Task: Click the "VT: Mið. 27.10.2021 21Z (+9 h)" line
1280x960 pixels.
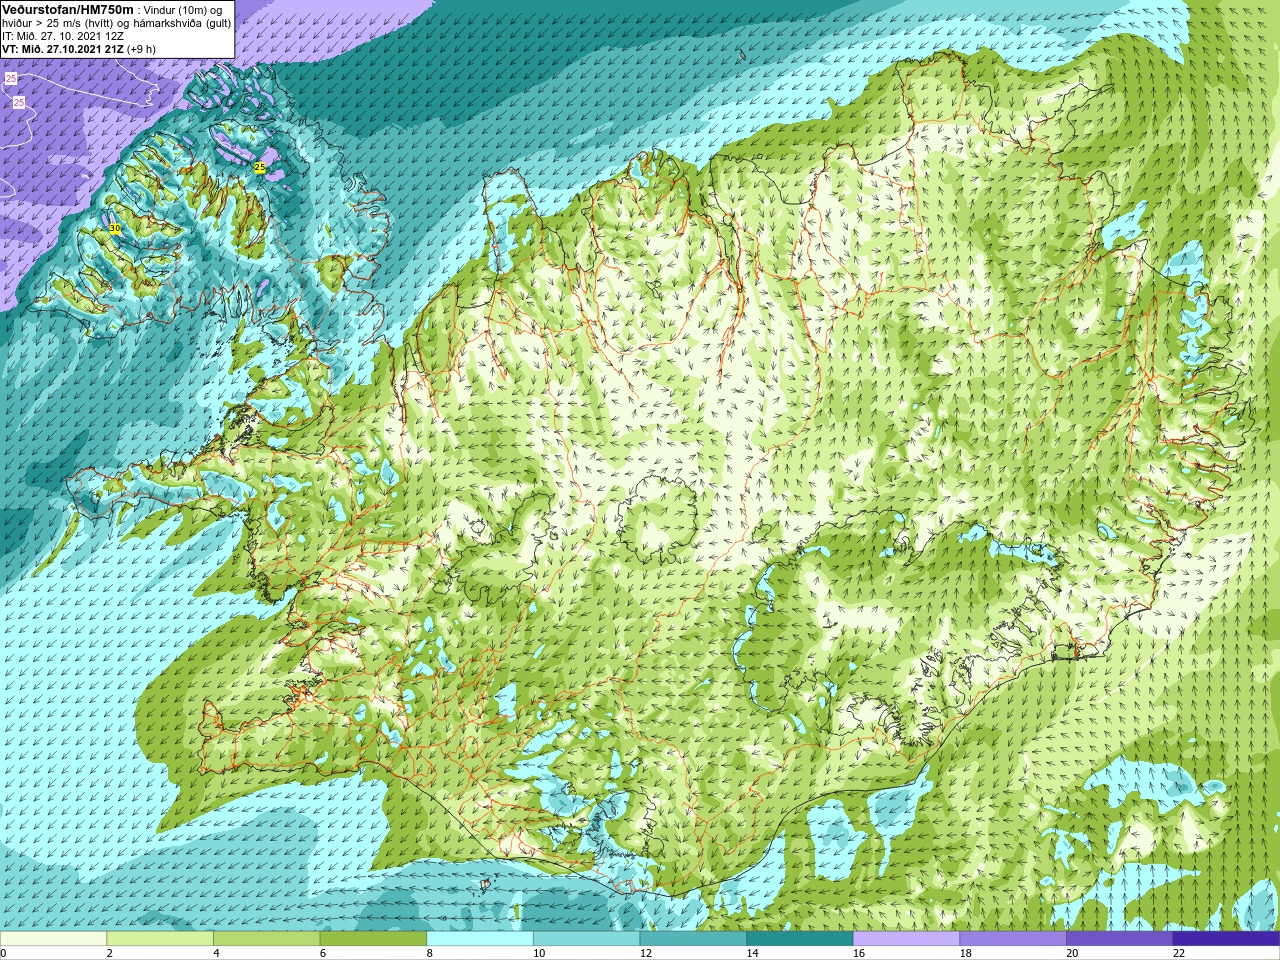Action: pyautogui.click(x=79, y=49)
